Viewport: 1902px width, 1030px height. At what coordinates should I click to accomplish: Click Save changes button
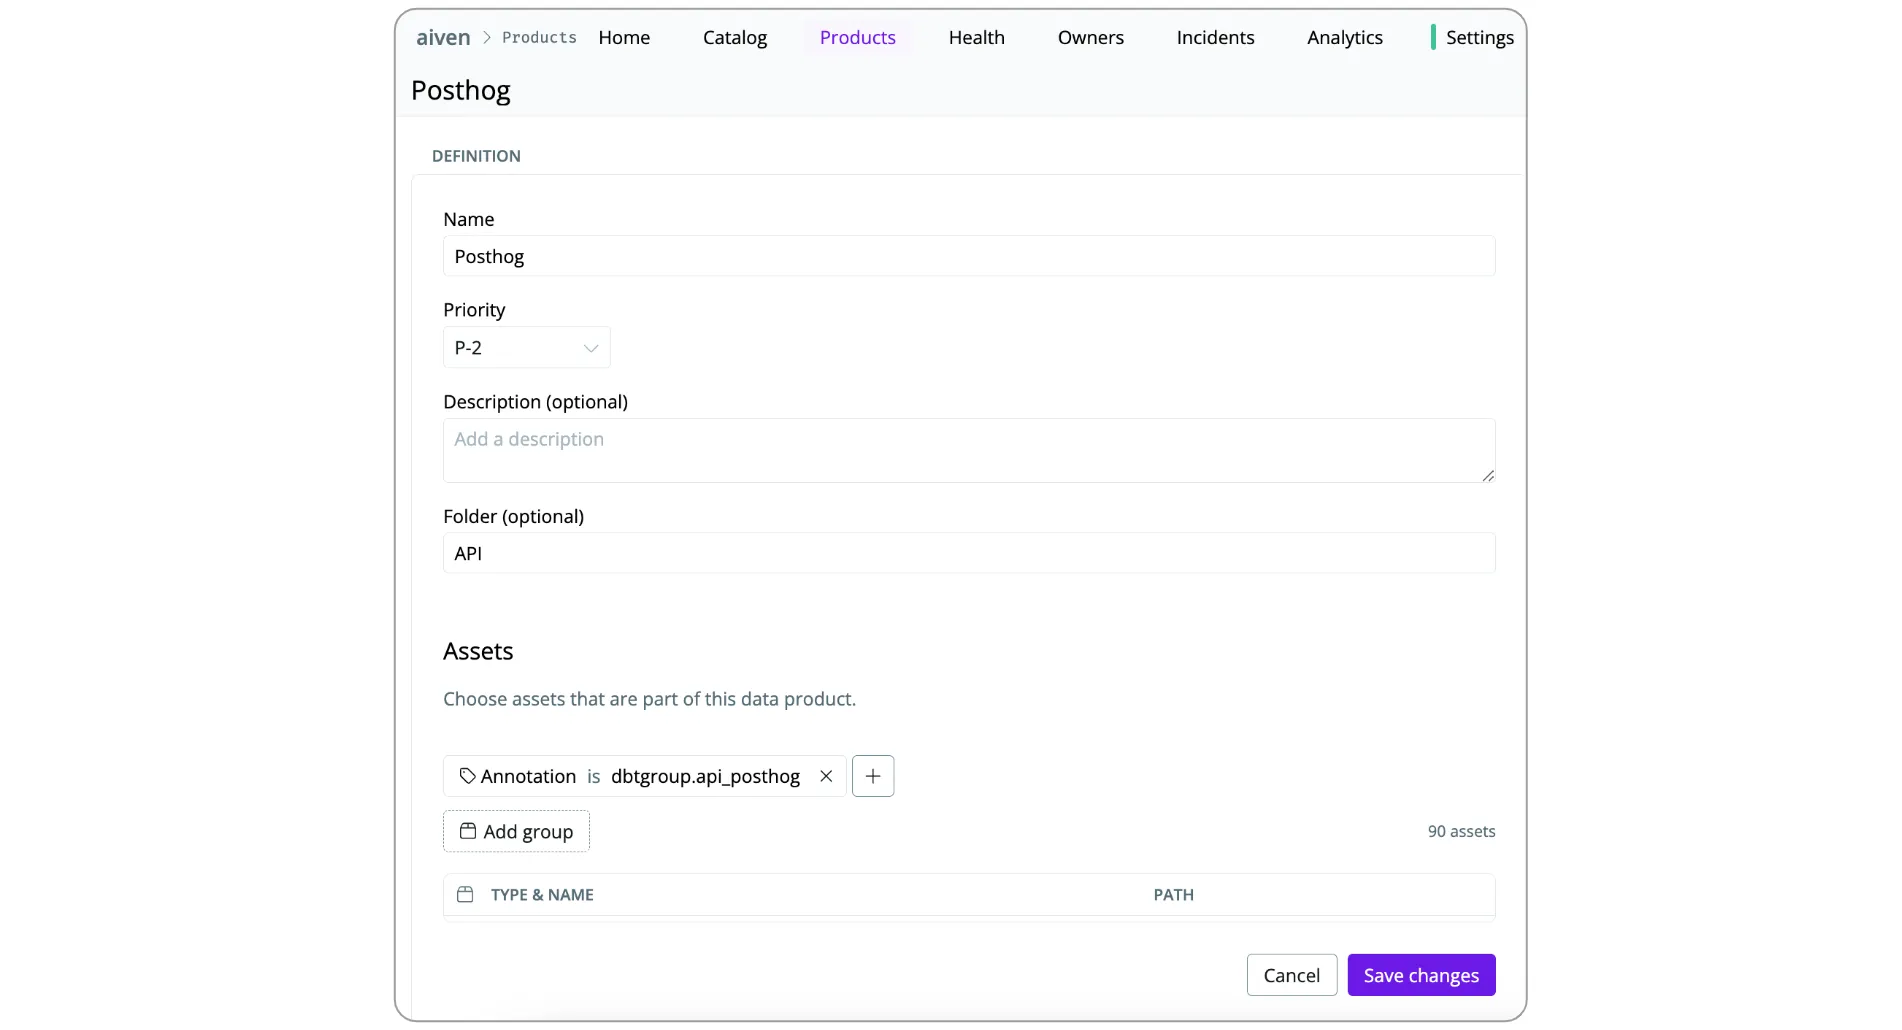click(x=1421, y=975)
